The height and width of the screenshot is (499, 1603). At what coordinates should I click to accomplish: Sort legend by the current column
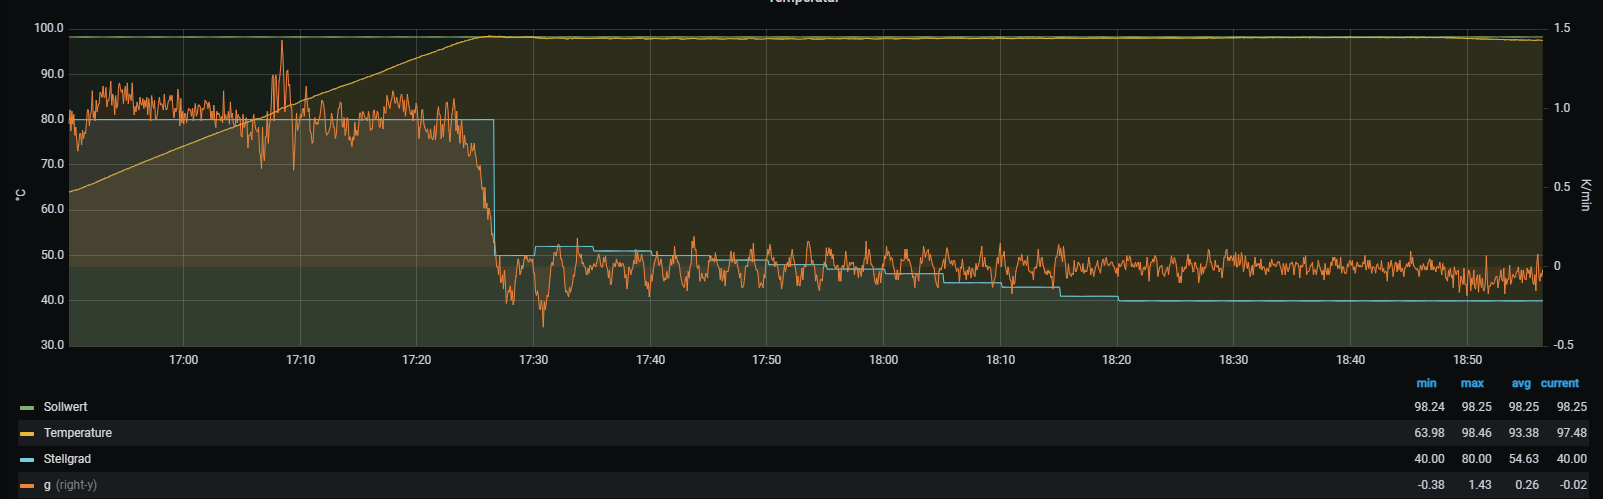[x=1559, y=383]
